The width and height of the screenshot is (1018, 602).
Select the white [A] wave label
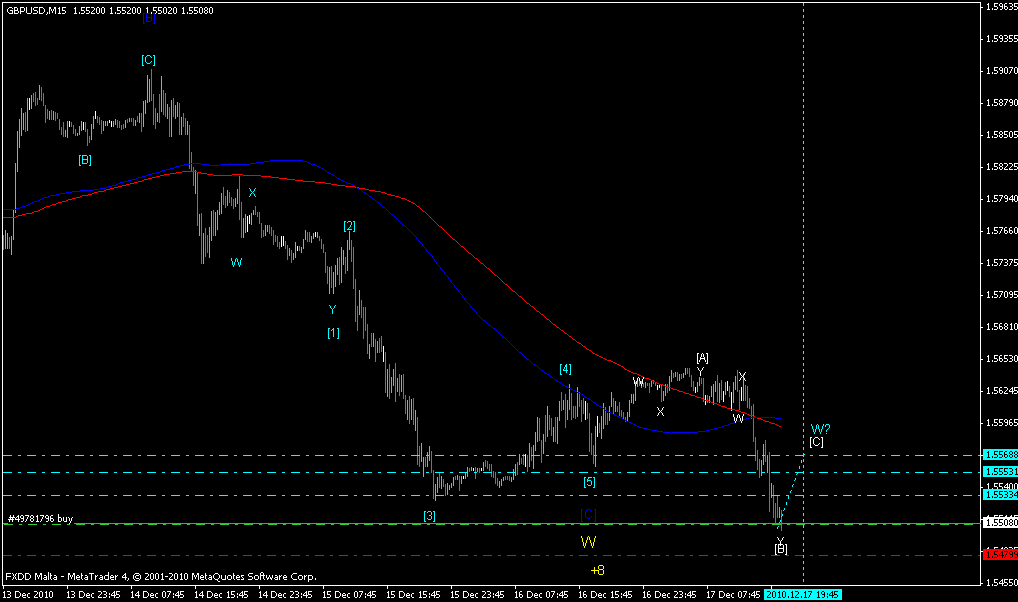702,357
